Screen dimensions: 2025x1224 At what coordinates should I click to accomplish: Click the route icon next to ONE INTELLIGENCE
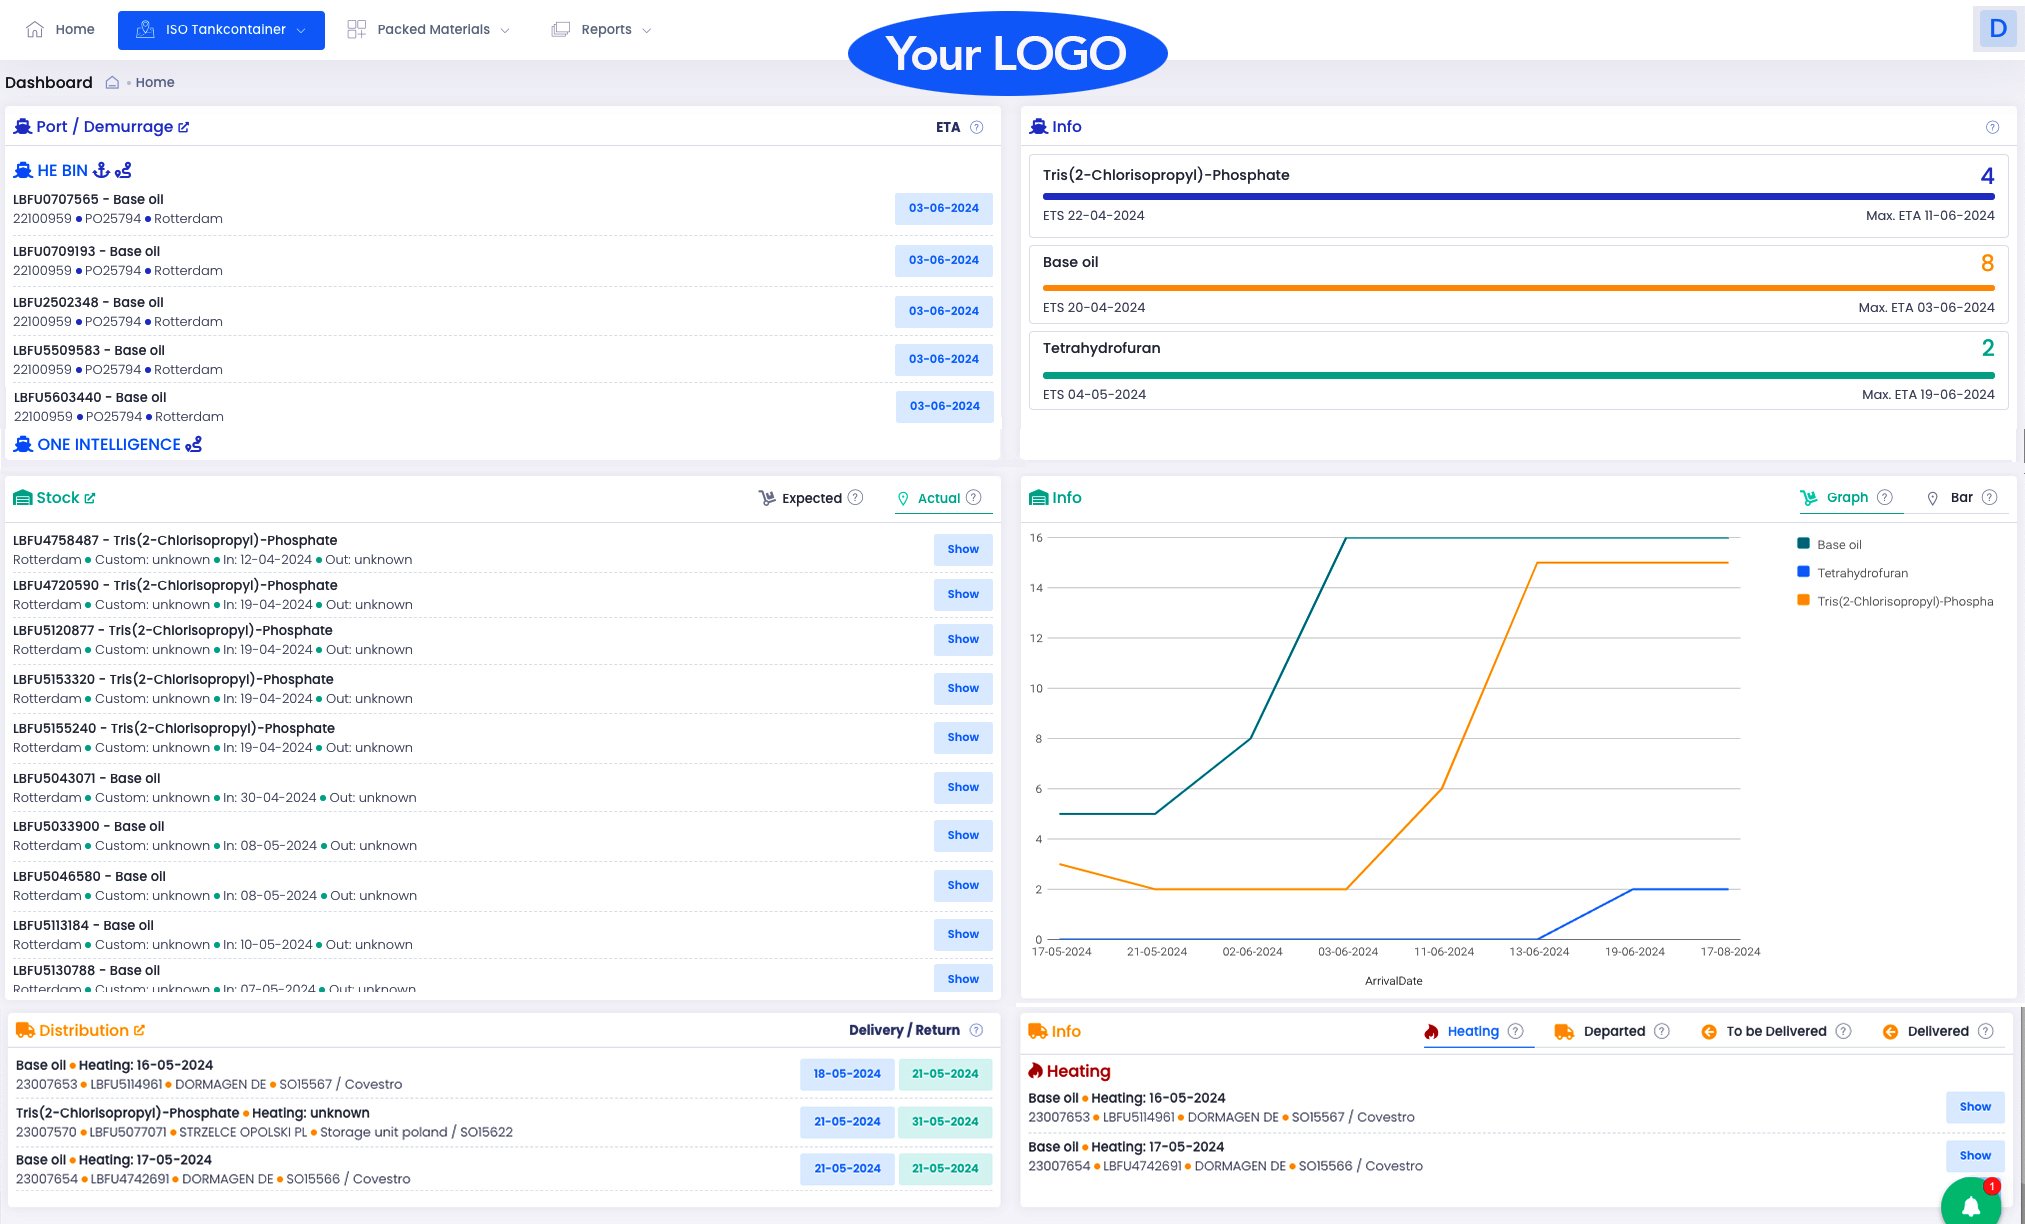point(194,444)
